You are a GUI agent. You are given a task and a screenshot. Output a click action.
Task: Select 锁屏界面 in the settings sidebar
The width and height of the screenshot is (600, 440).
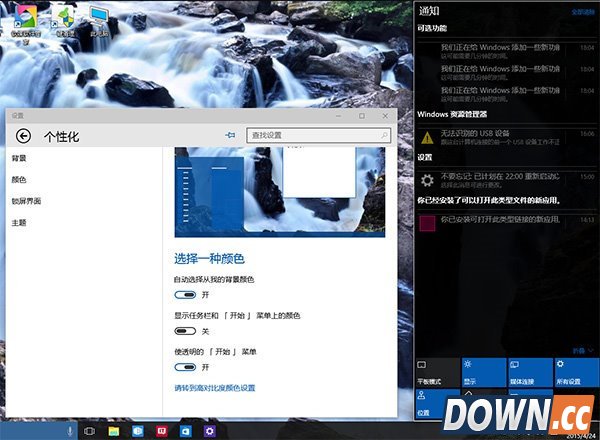pyautogui.click(x=26, y=201)
